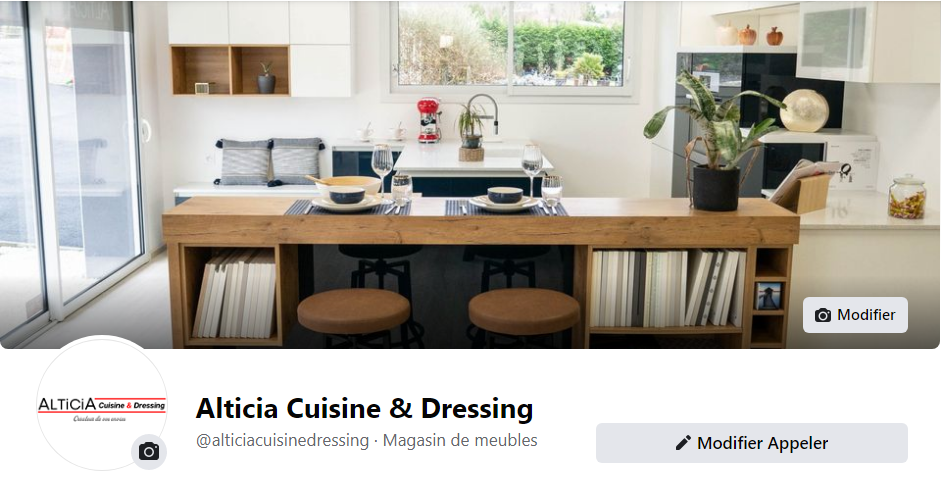Screen dimensions: 941x483
Task: Click the books in the left wooden shelf
Action: tap(235, 294)
